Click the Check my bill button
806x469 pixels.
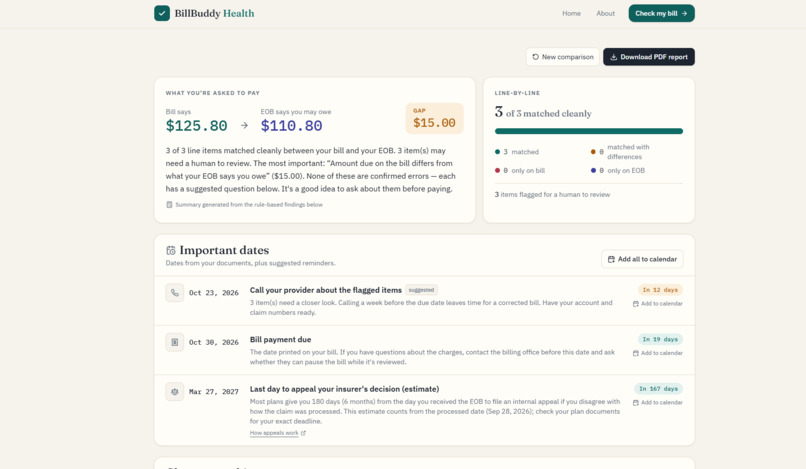[x=661, y=13]
